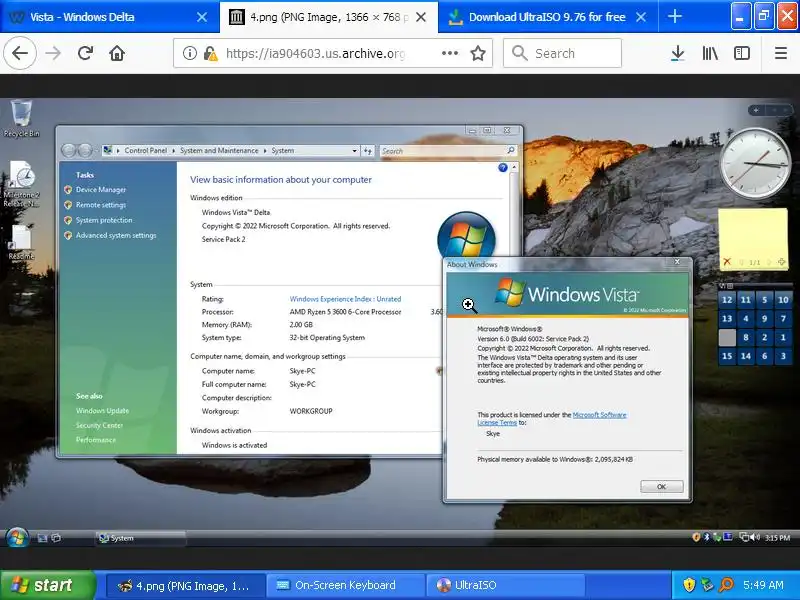Click the Vista Start orb
Viewport: 800px width, 600px height.
(x=17, y=537)
